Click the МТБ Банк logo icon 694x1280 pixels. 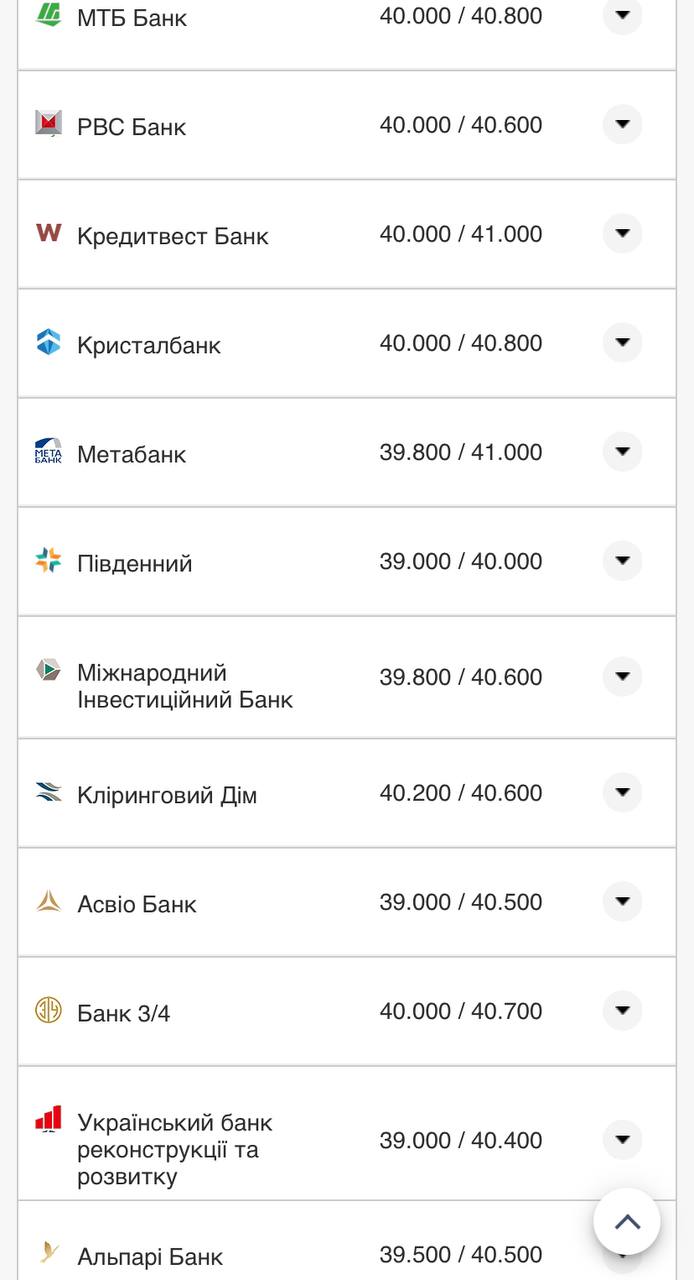coord(48,14)
